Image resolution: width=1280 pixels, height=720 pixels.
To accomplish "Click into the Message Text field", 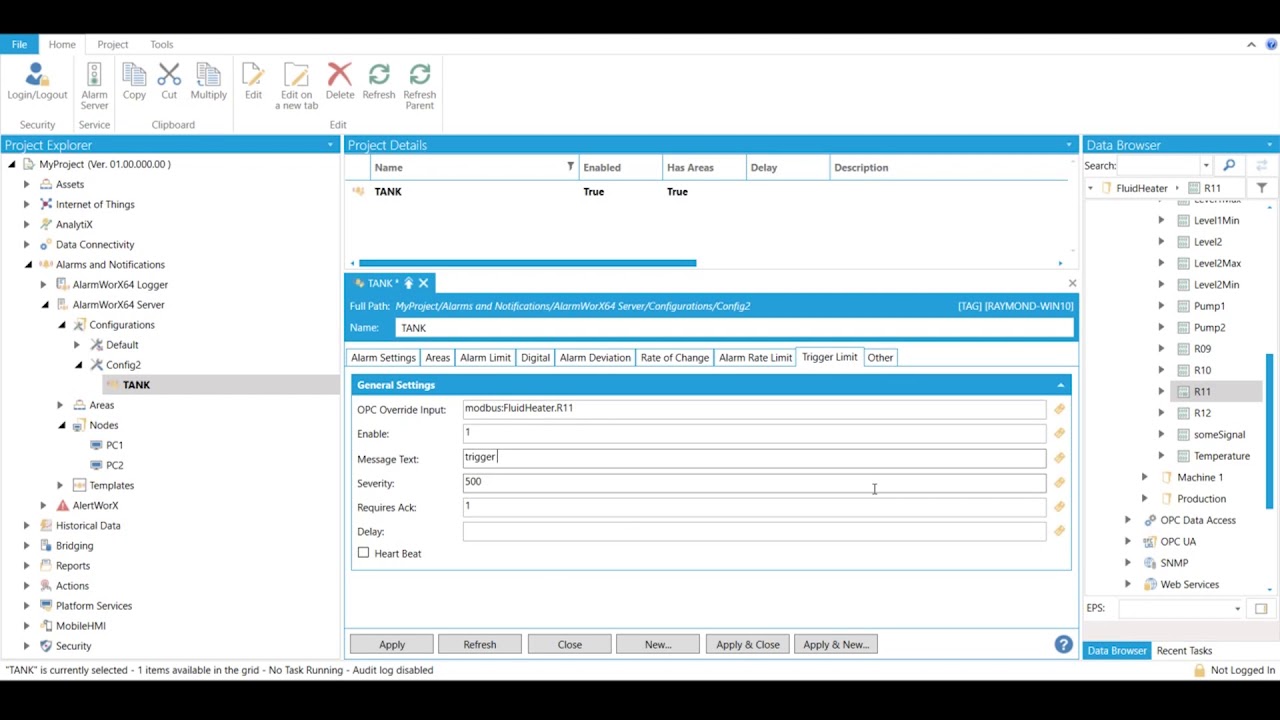I will [754, 457].
